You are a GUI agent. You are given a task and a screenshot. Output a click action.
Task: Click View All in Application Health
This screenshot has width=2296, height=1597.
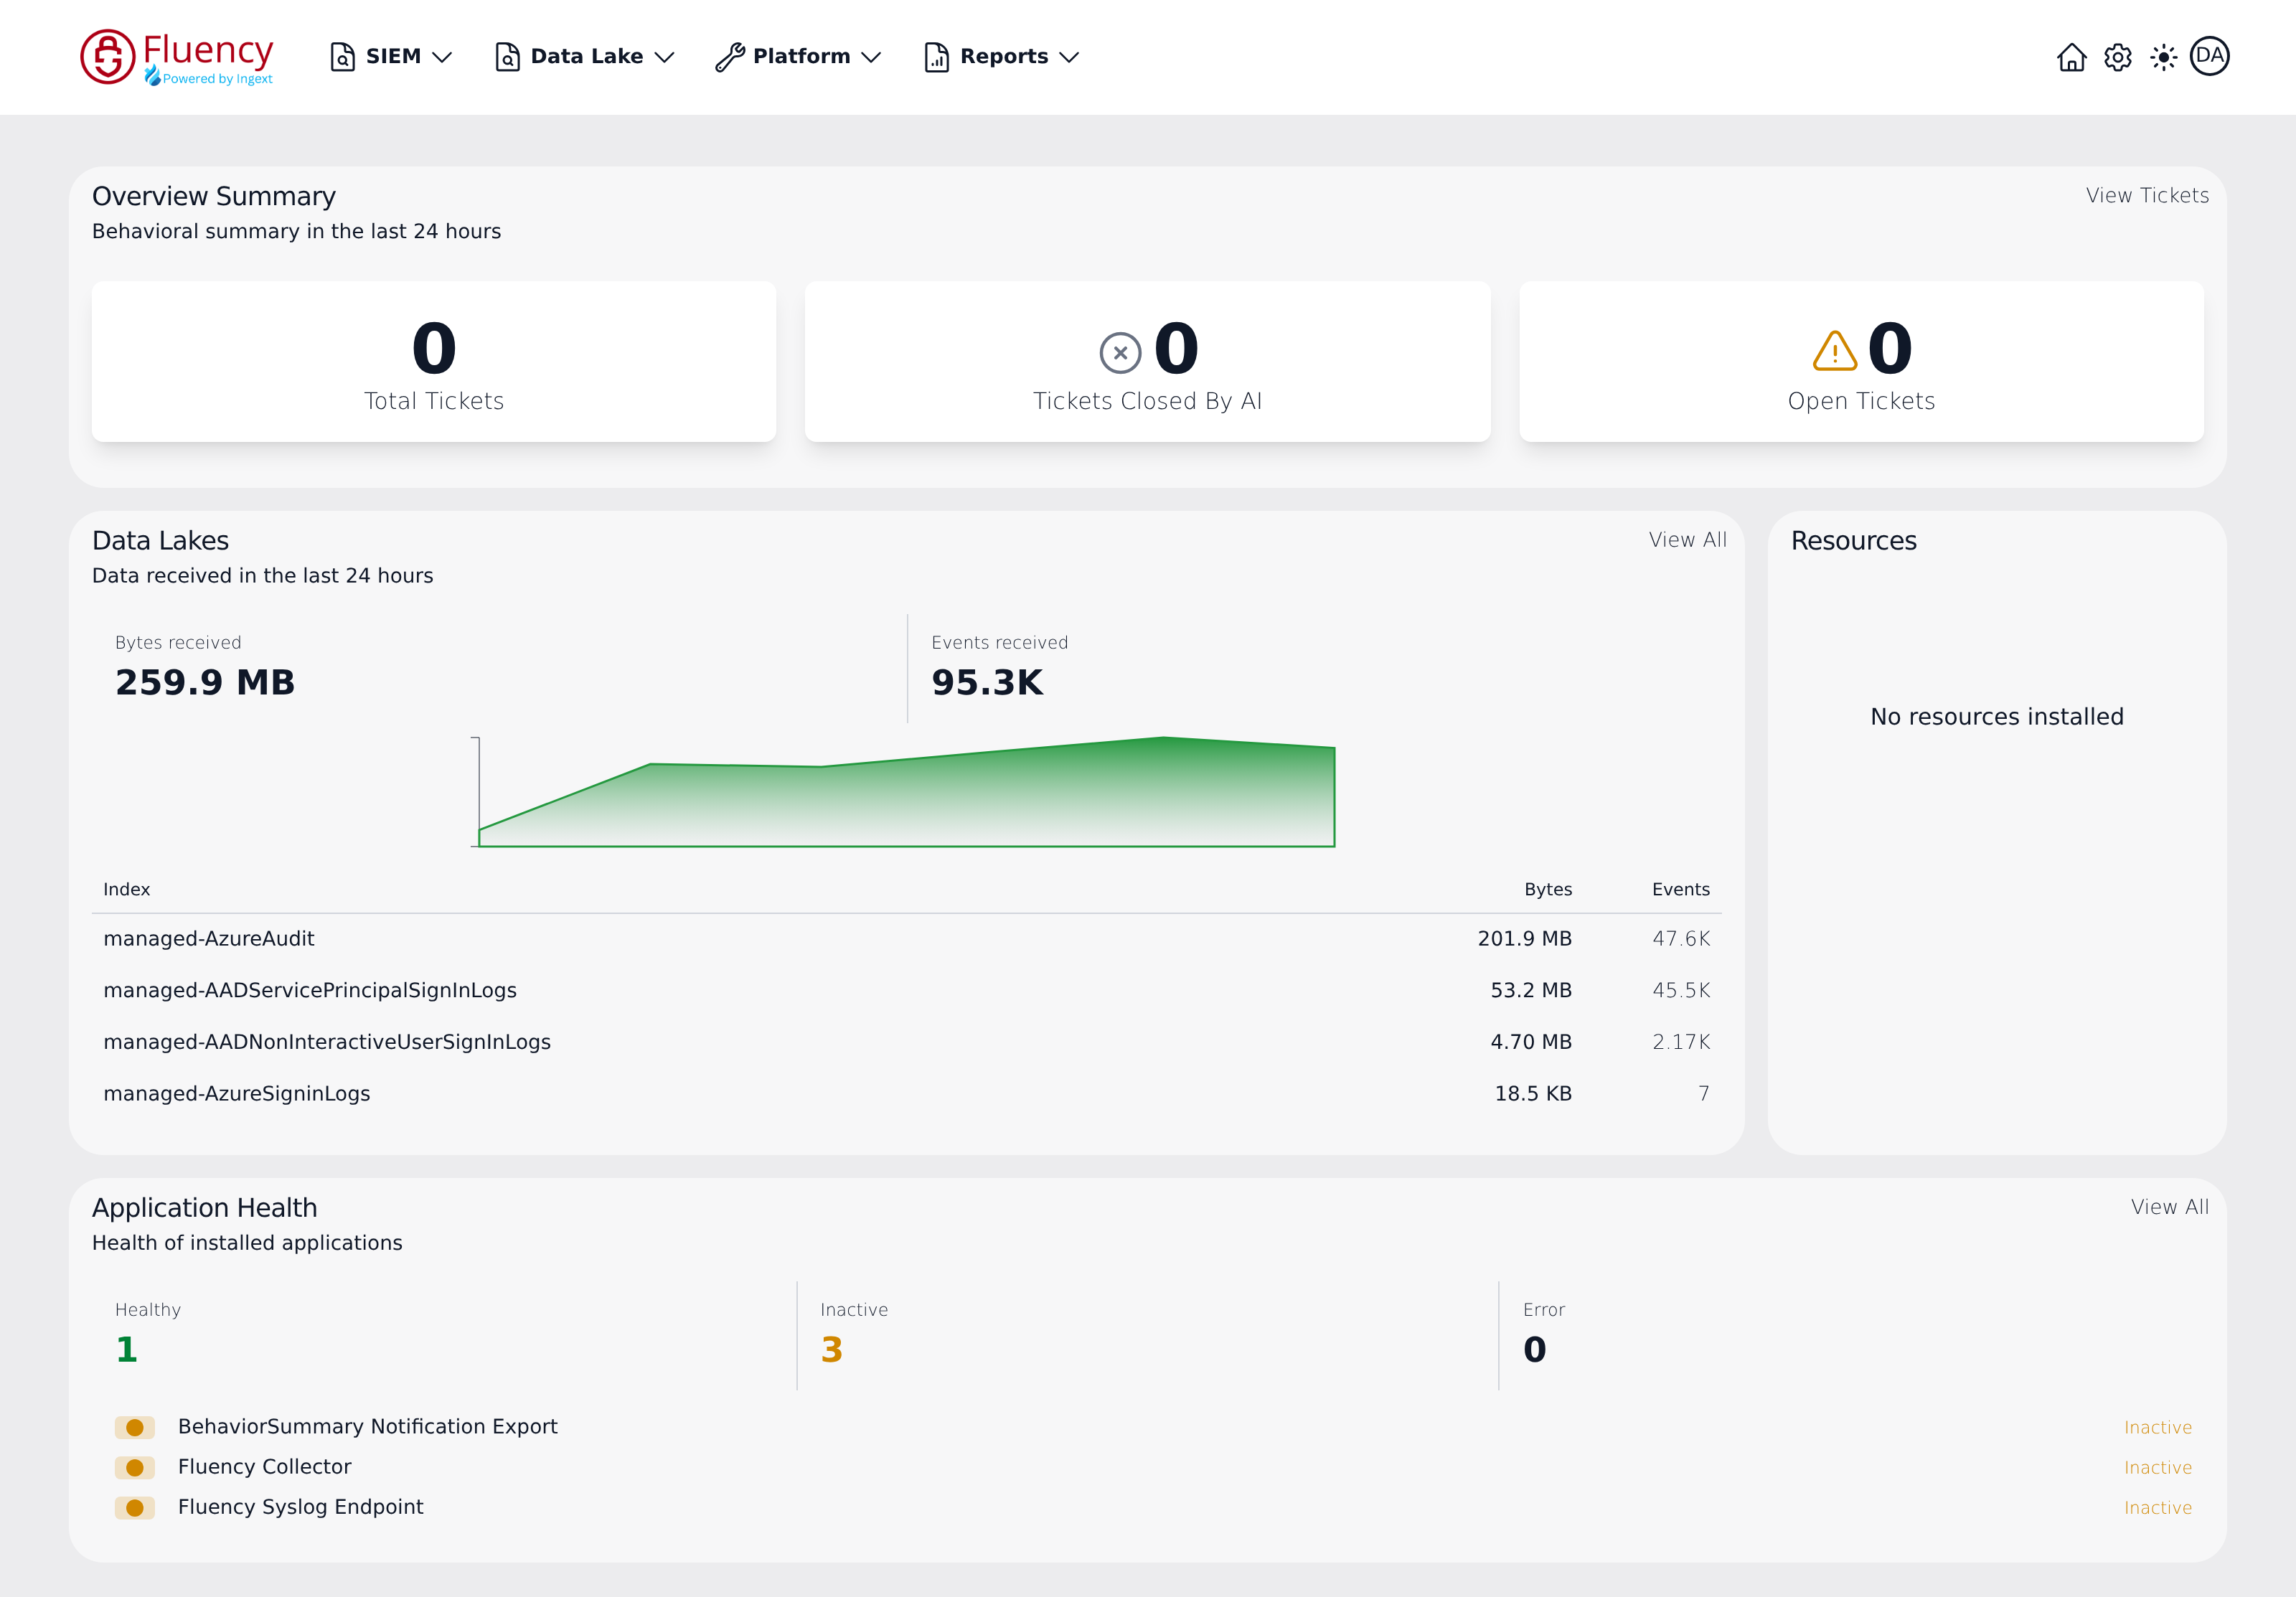click(2169, 1206)
